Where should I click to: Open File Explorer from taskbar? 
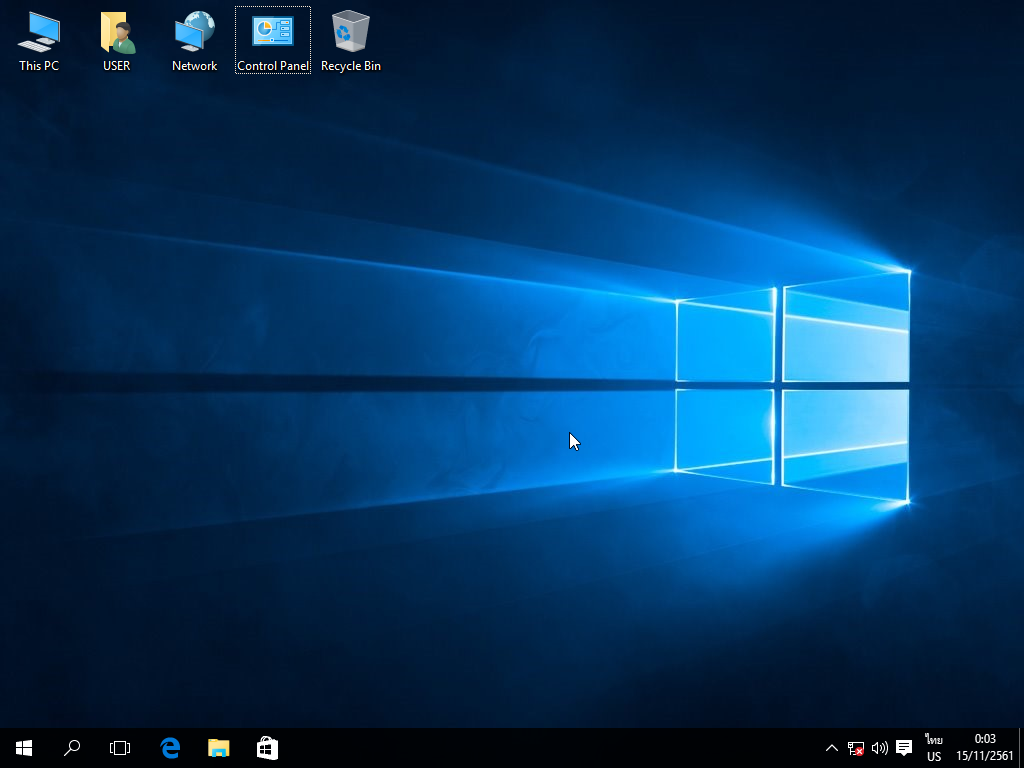point(218,748)
